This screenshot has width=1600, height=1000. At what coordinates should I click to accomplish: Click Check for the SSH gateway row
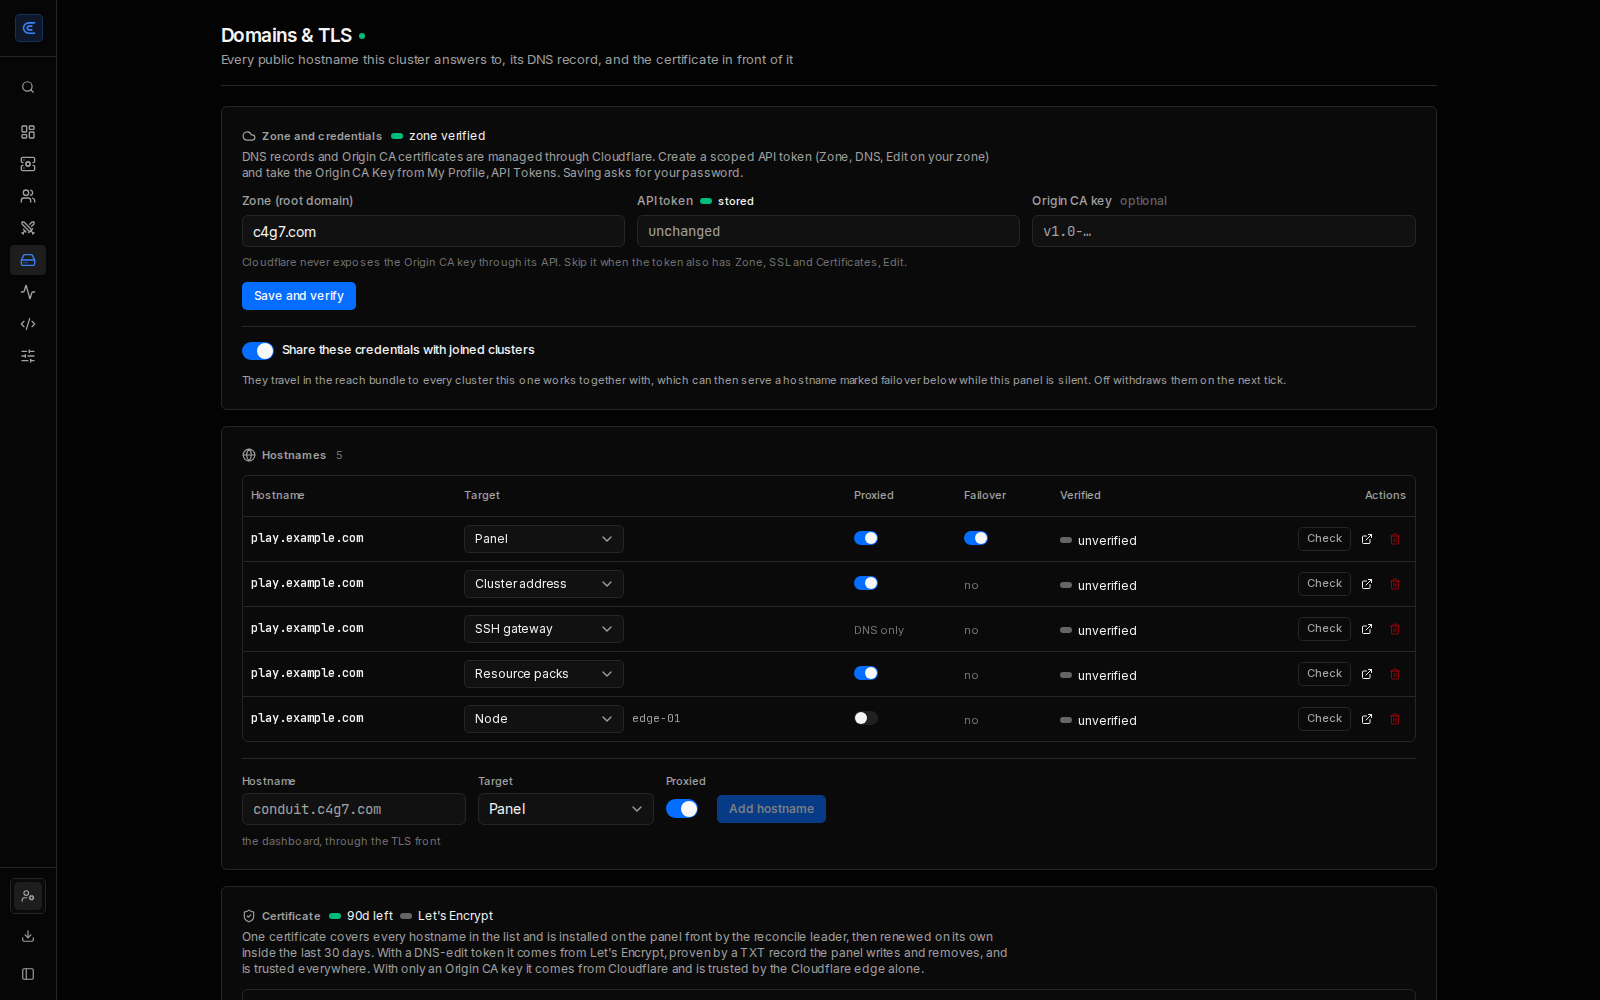[x=1324, y=629]
